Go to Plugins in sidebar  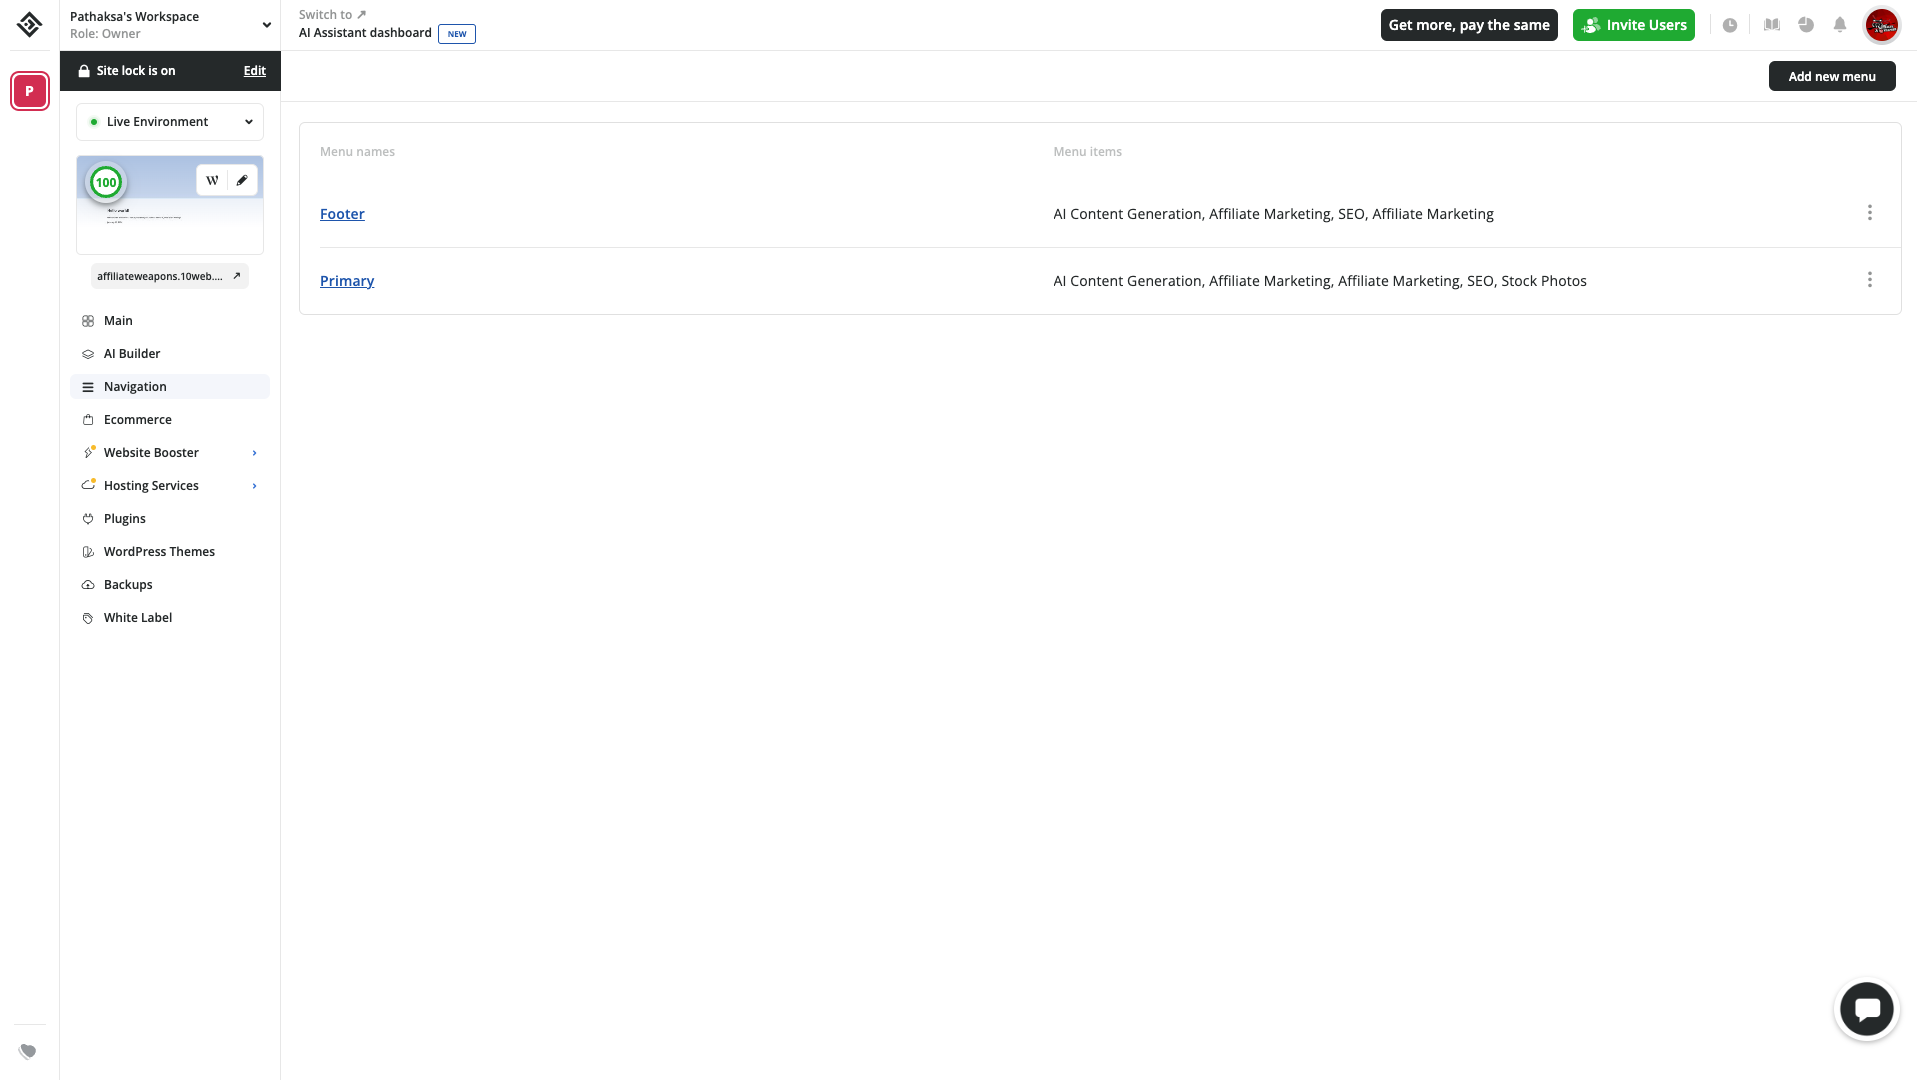point(125,519)
